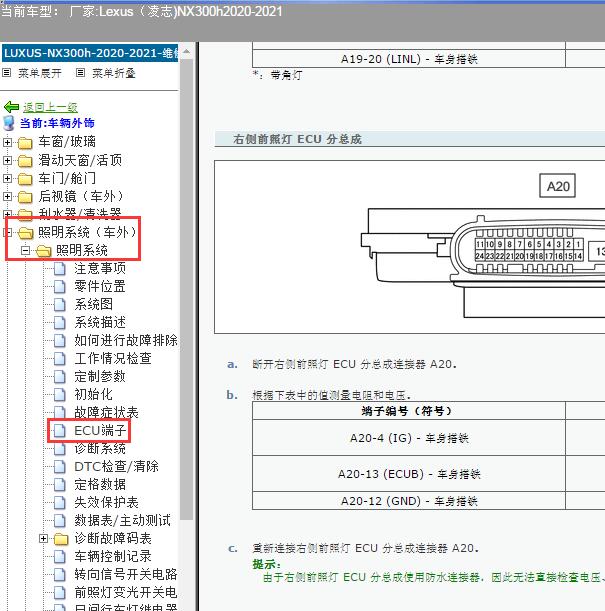Open the 诊断系统 page
Image resolution: width=605 pixels, height=611 pixels.
click(x=100, y=449)
